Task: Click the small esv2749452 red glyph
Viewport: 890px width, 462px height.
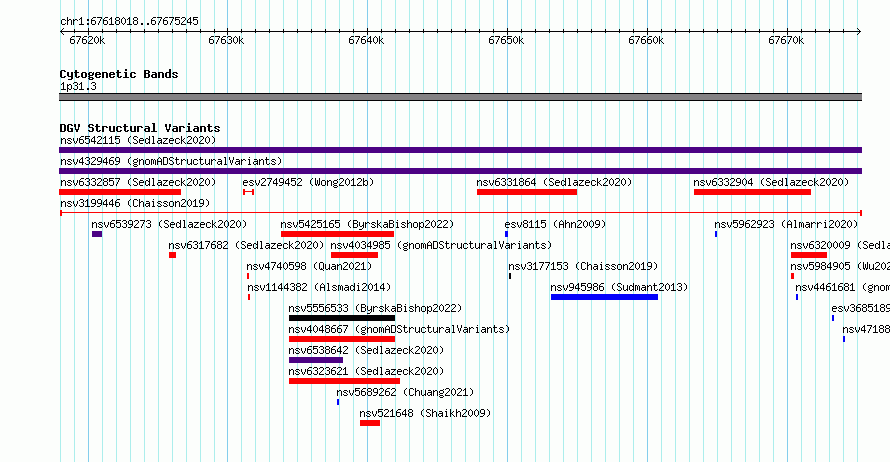Action: point(248,192)
